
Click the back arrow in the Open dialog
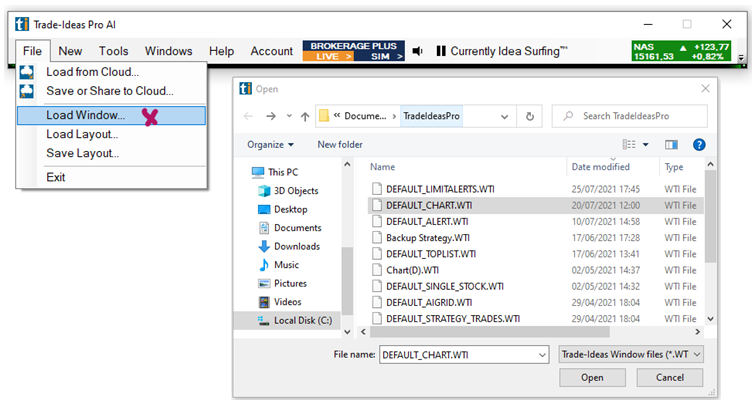pos(247,116)
